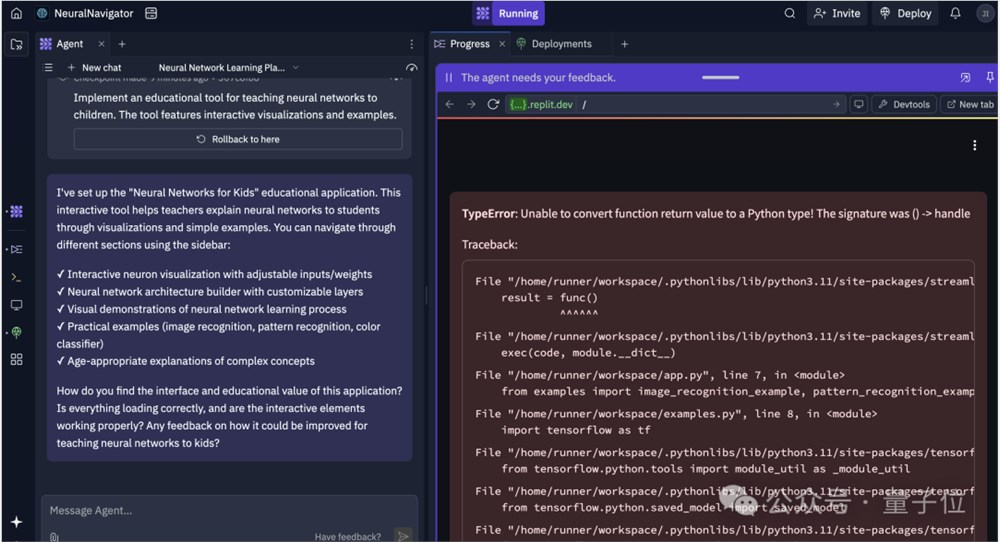
Task: Switch to the Deployments tab
Action: coord(554,44)
